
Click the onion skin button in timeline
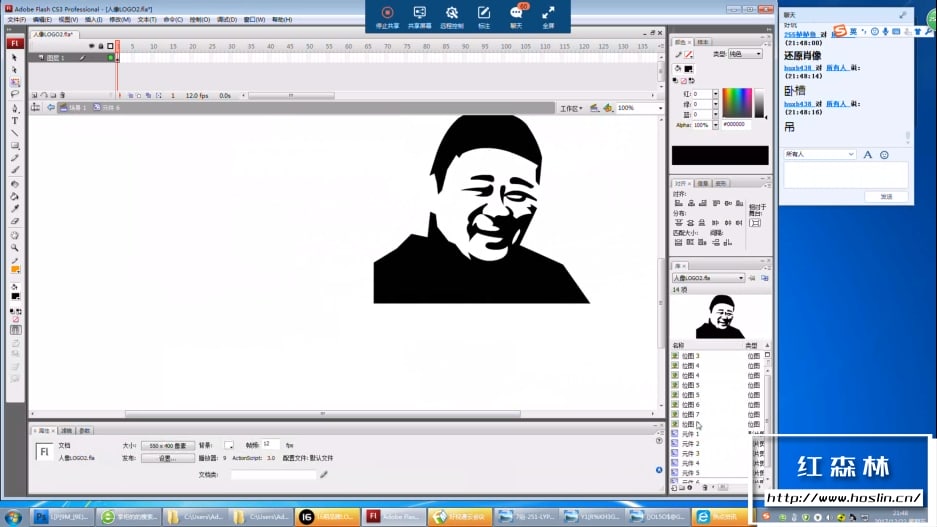pyautogui.click(x=130, y=96)
